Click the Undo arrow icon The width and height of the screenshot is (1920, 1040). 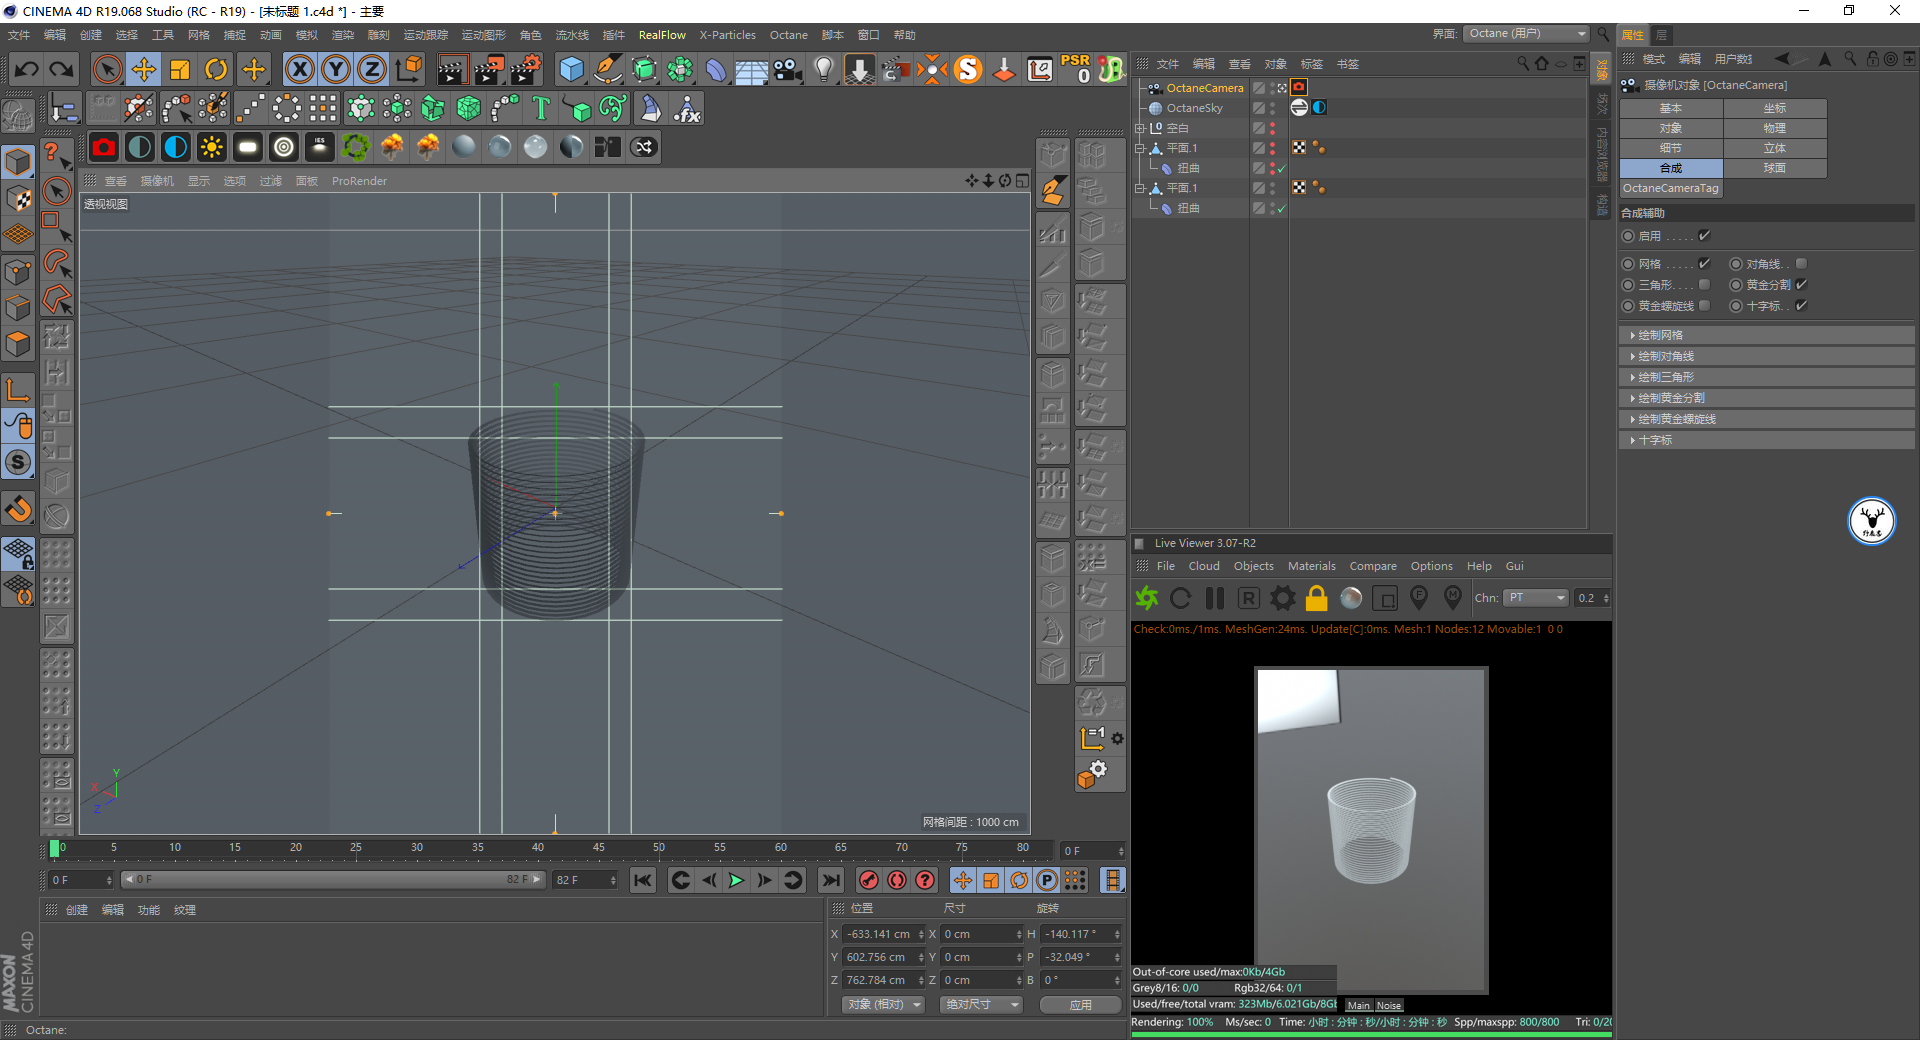pyautogui.click(x=27, y=70)
